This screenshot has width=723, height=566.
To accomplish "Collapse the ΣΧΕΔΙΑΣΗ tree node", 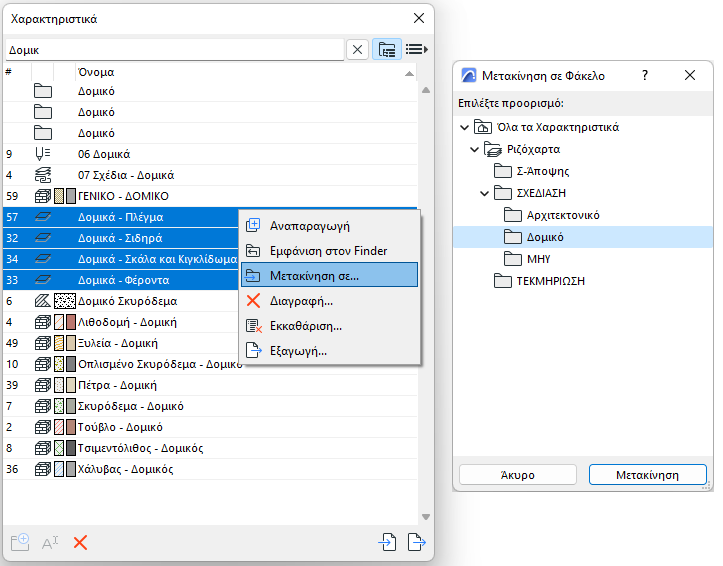I will coord(484,193).
